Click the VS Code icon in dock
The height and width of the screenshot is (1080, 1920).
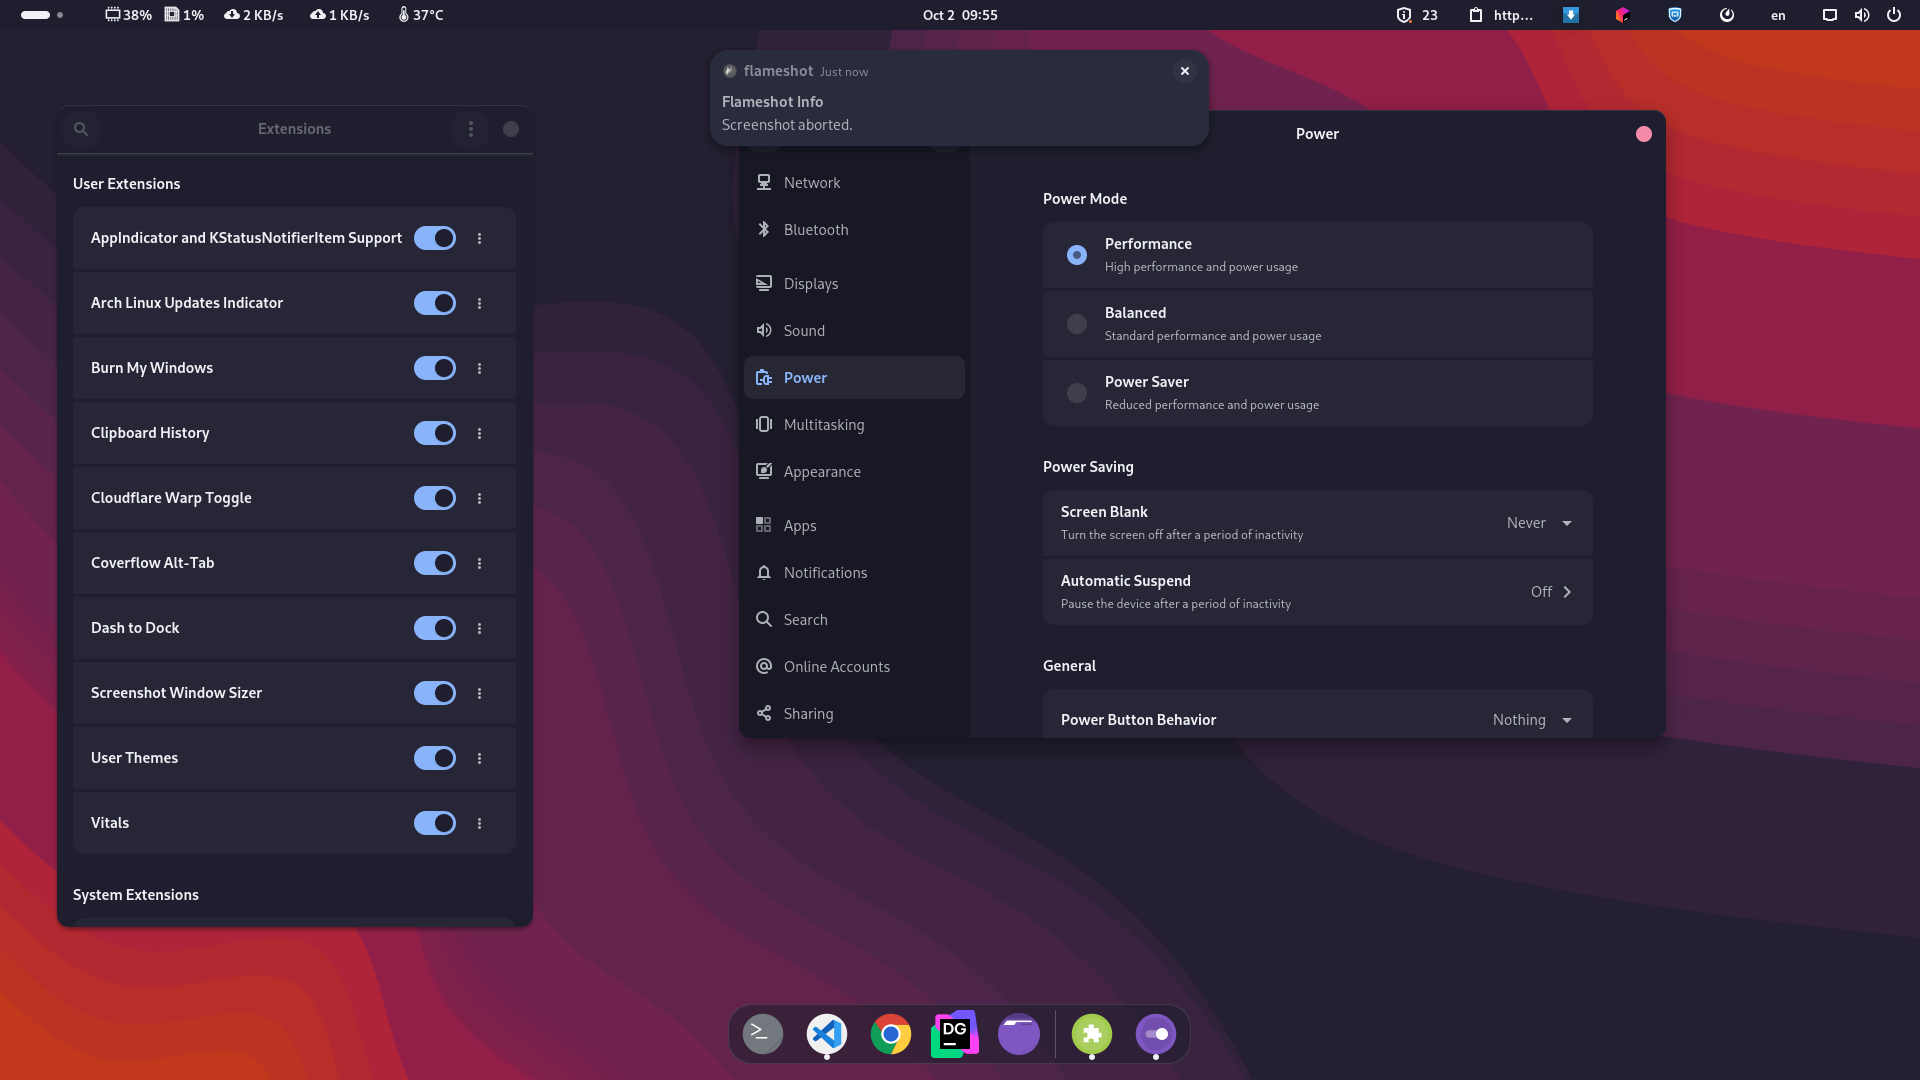coord(827,1033)
